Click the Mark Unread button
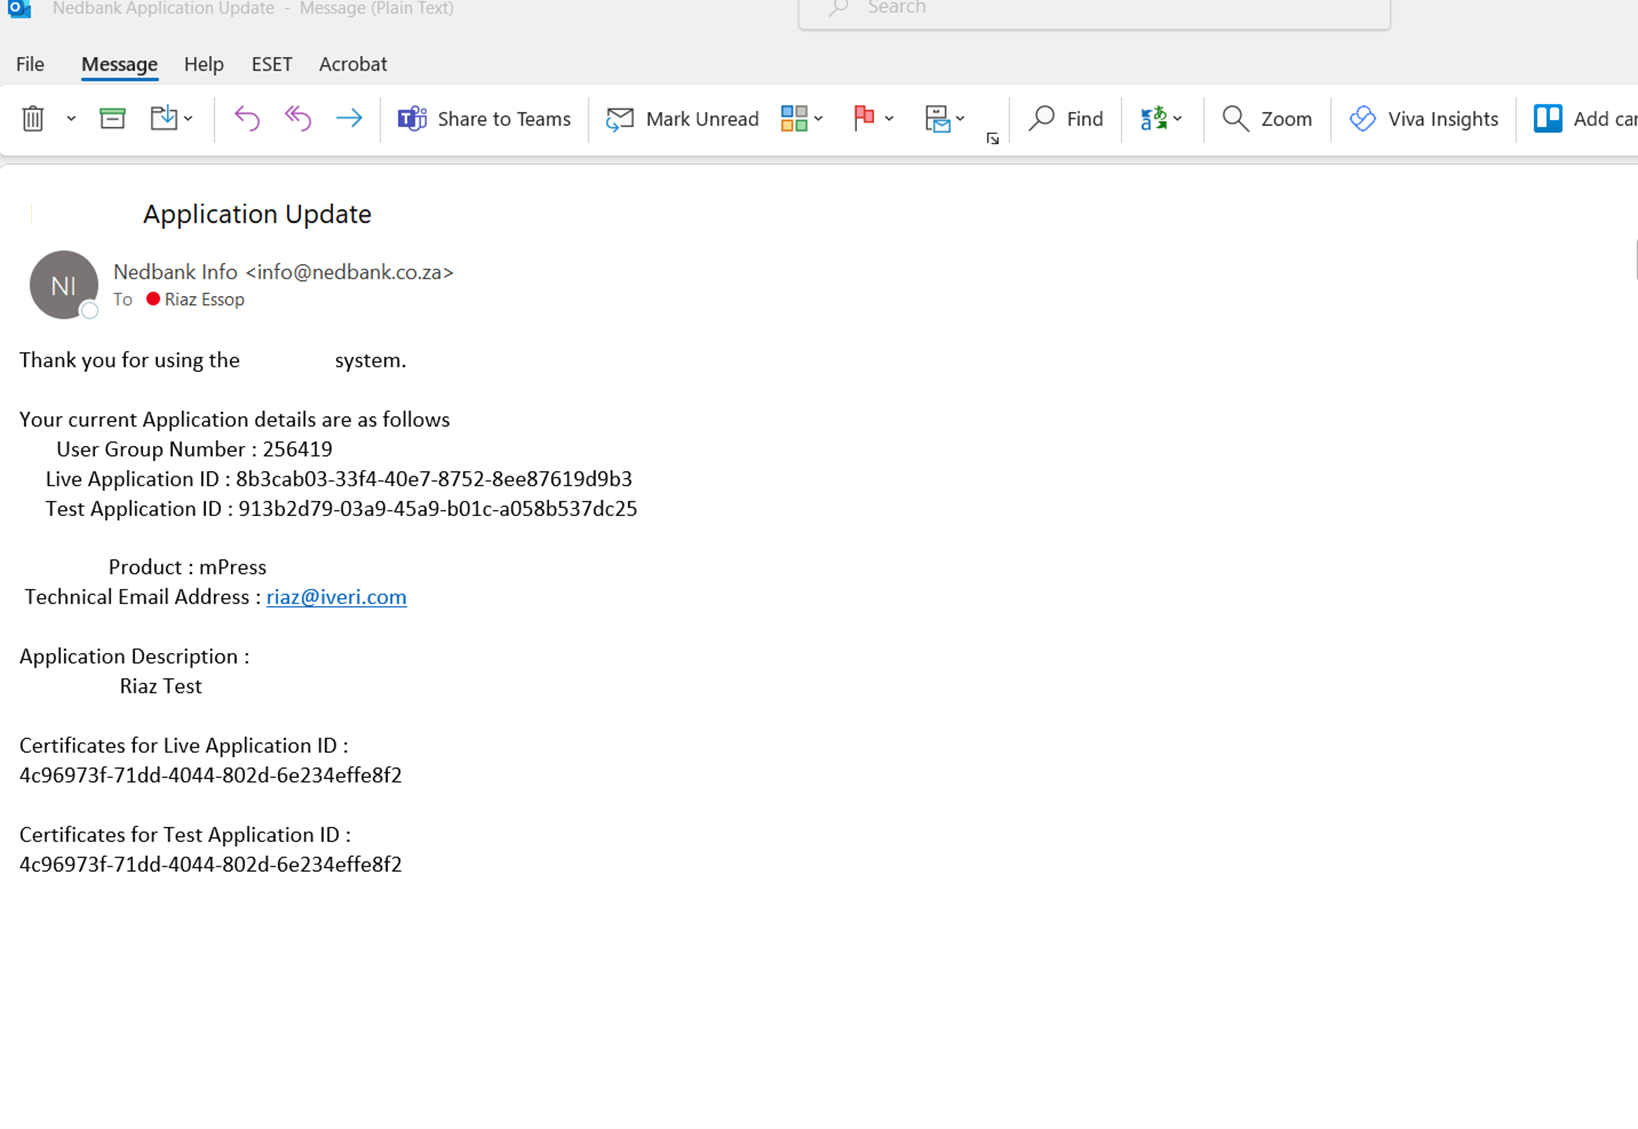This screenshot has height=1129, width=1638. (x=683, y=118)
